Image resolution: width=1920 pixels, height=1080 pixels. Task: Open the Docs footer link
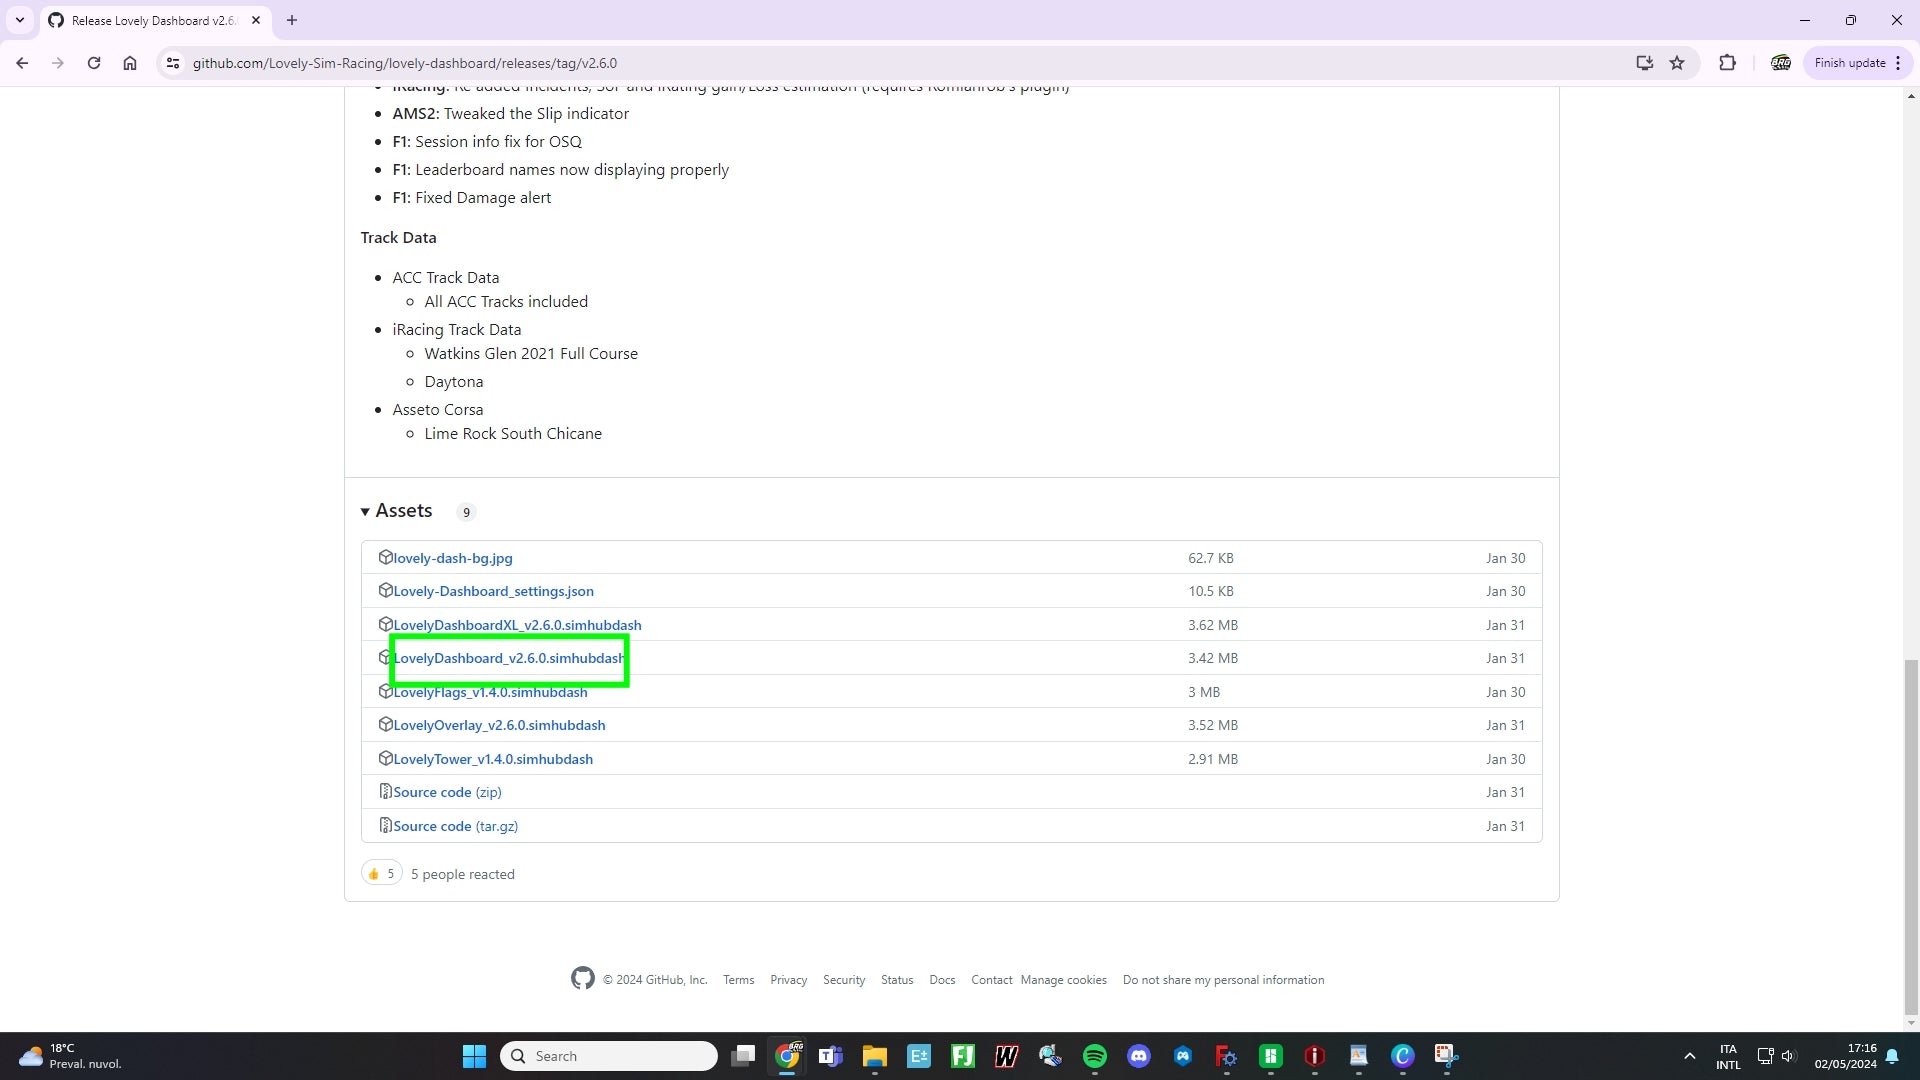click(x=942, y=980)
